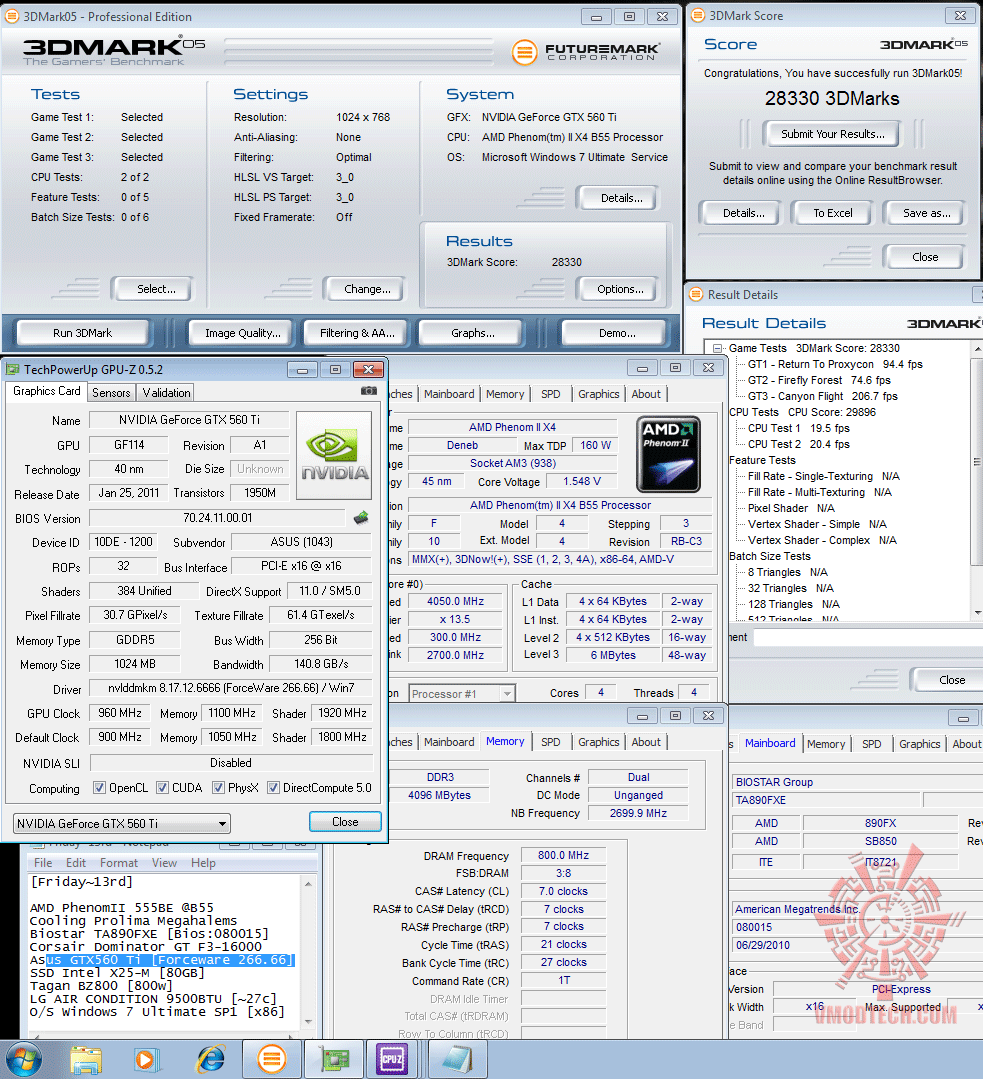
Task: Select the GT2 - Firefly Forest result row
Action: [x=818, y=380]
